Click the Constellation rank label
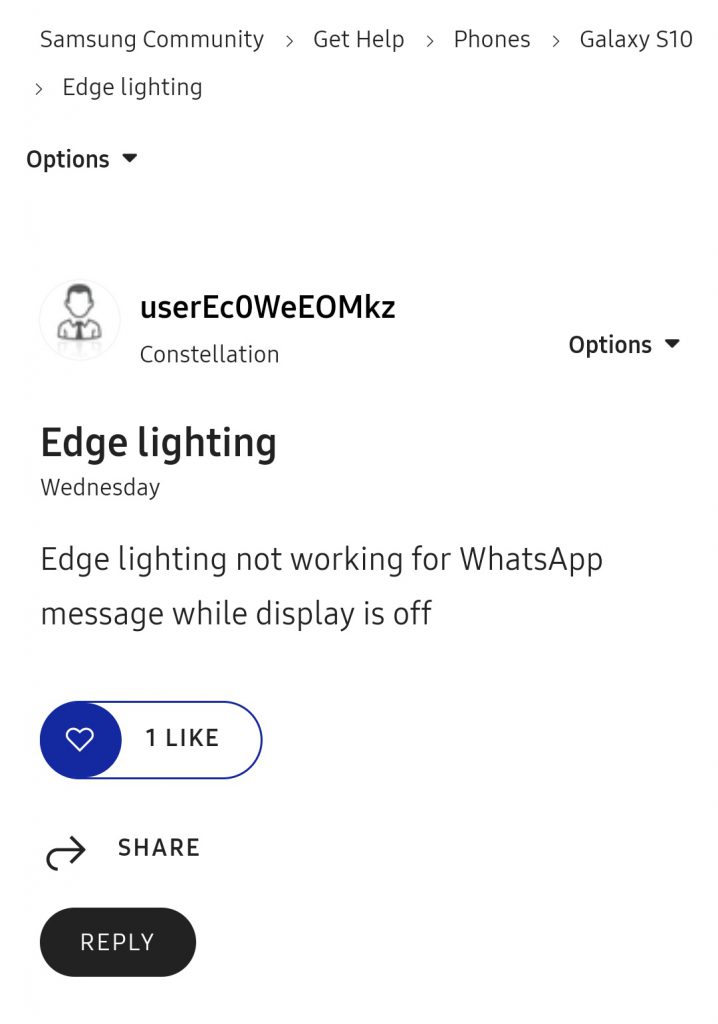The width and height of the screenshot is (718, 1024). pos(209,354)
